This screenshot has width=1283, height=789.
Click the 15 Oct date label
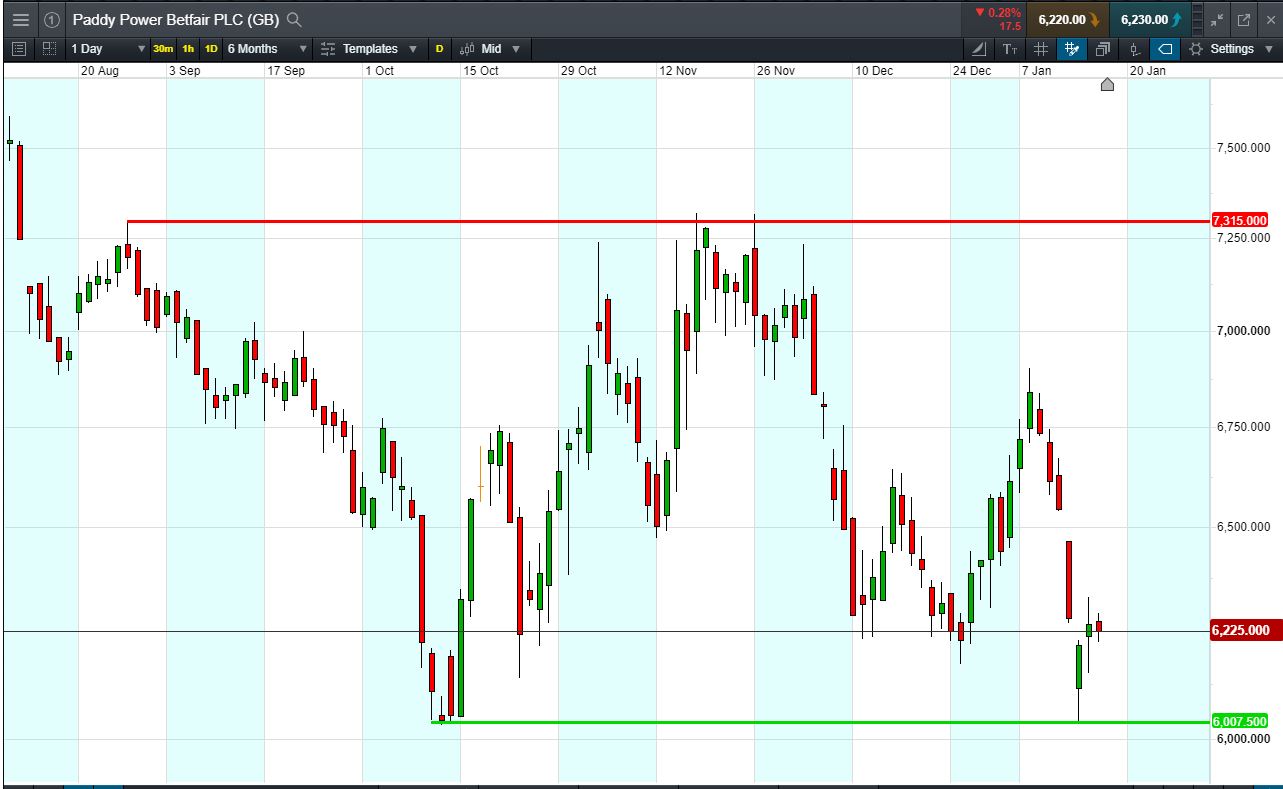click(481, 71)
